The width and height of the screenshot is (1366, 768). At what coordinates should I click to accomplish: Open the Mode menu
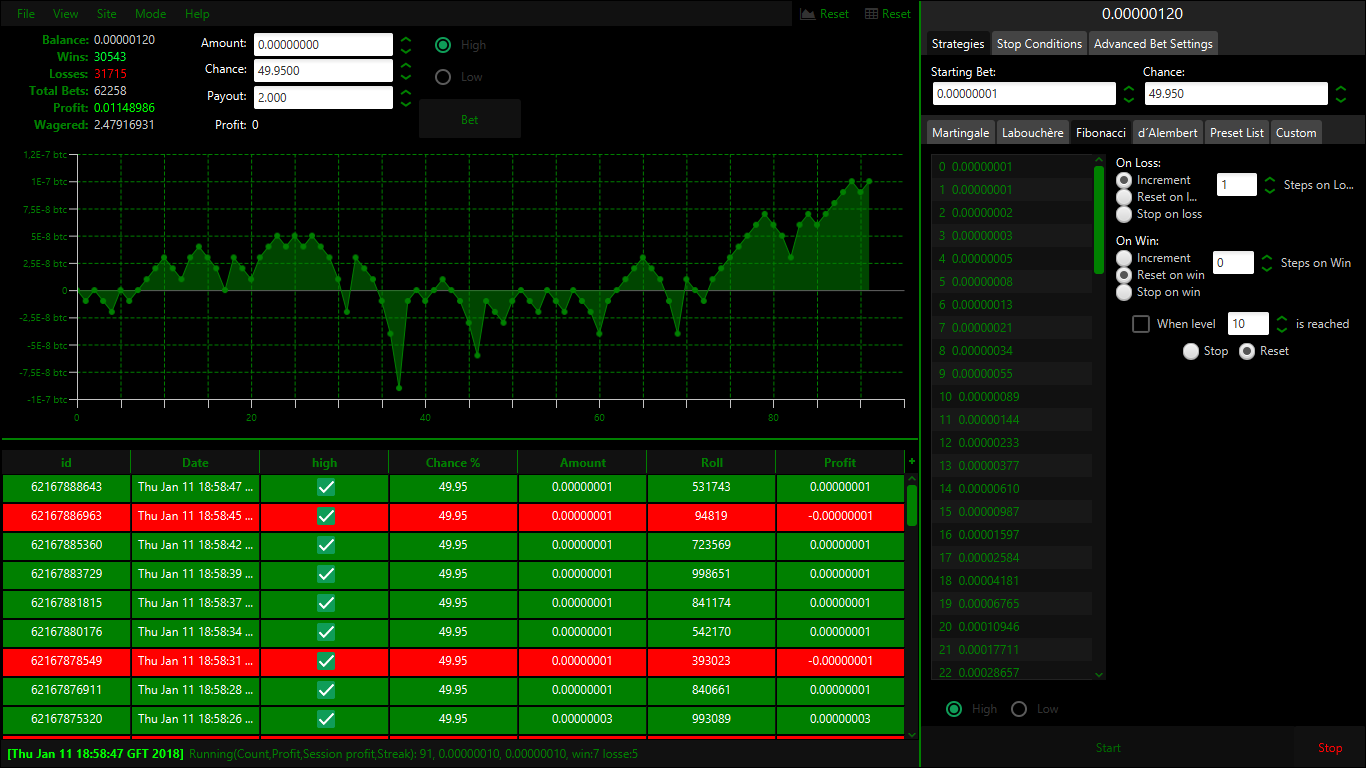pos(151,14)
